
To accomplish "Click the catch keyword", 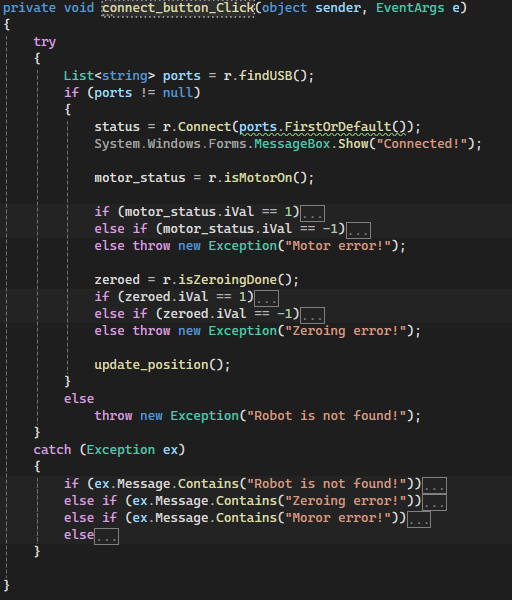I will (x=52, y=450).
